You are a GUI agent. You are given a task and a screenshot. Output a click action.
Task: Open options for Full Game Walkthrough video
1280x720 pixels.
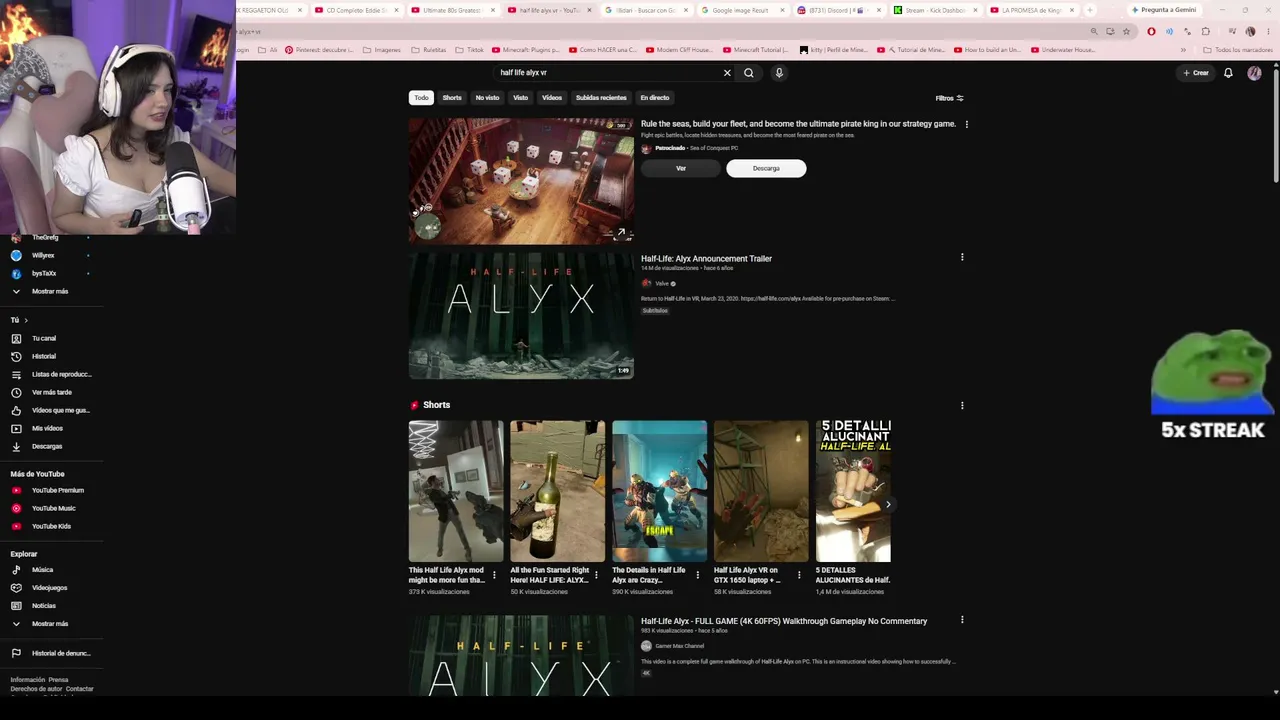click(962, 620)
